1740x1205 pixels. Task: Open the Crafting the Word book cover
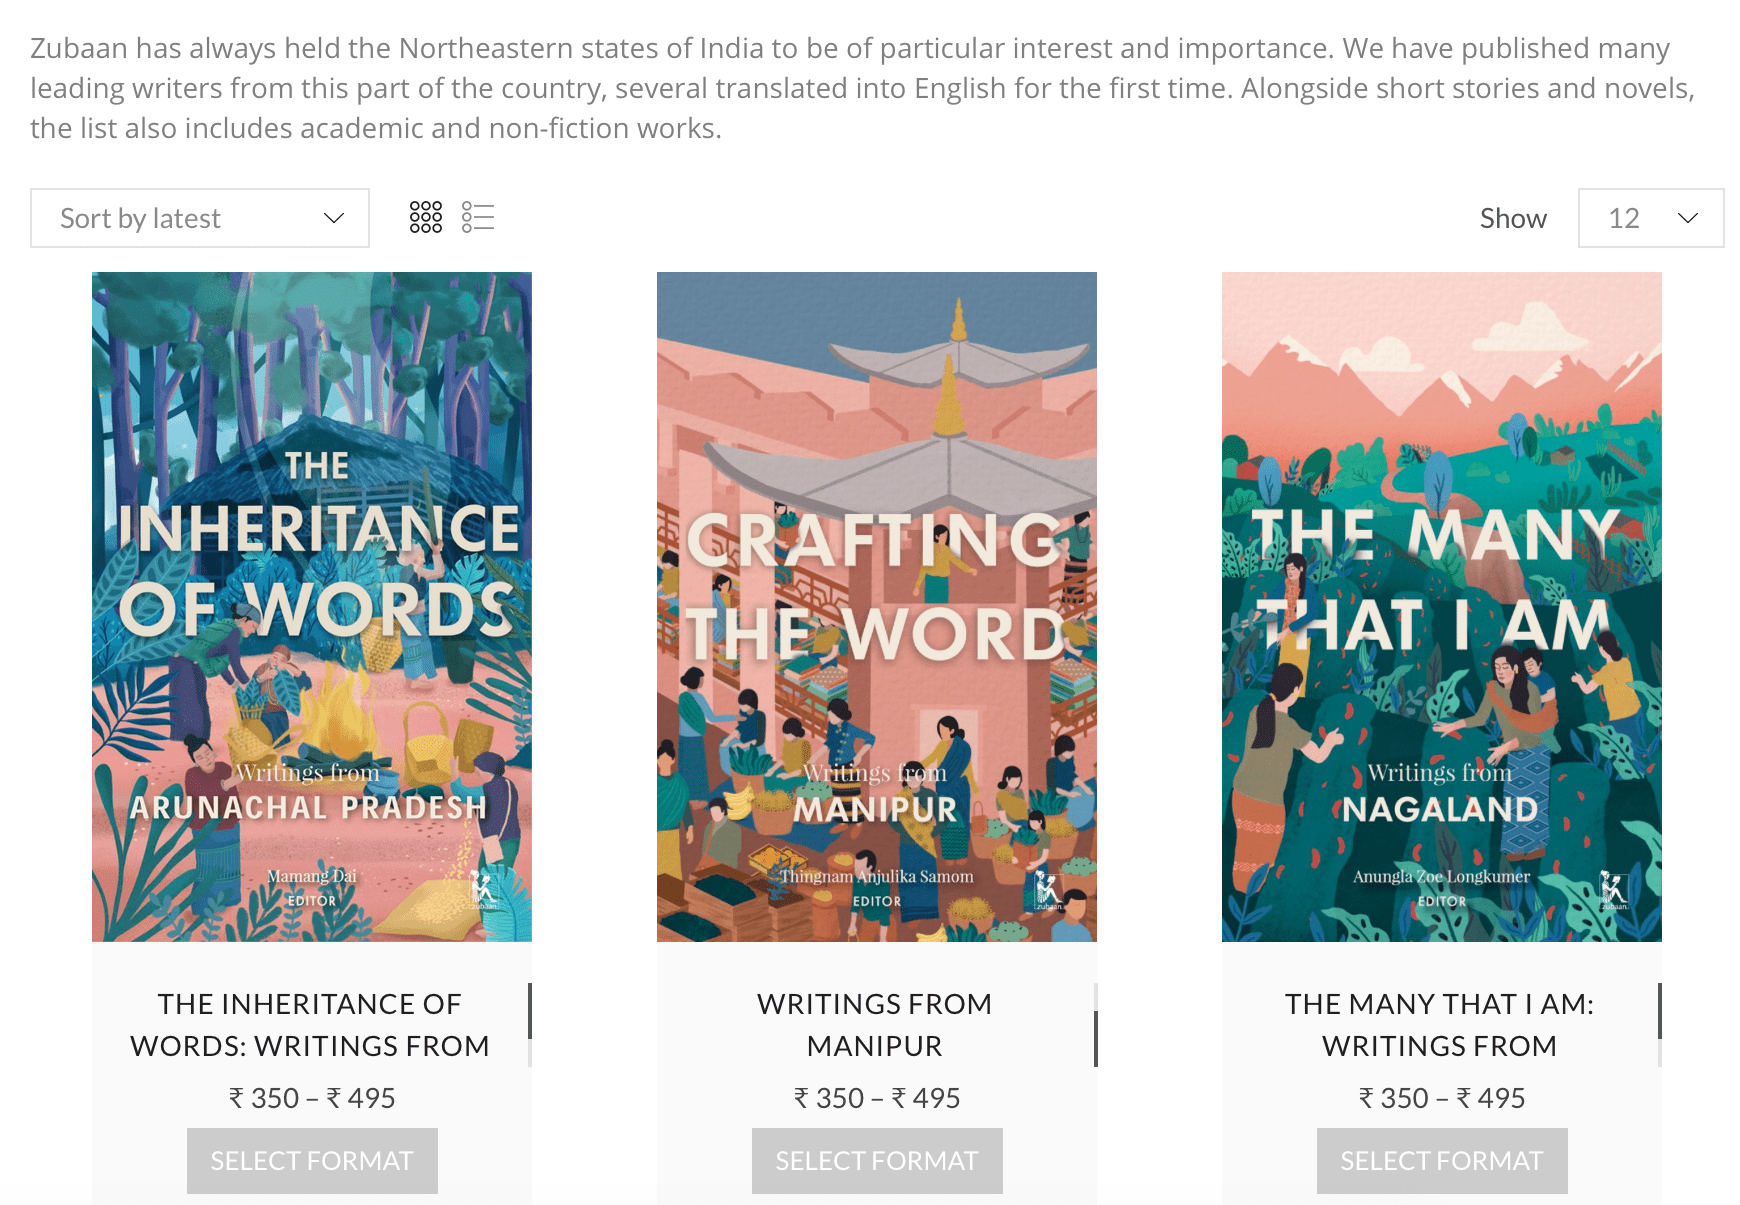877,607
